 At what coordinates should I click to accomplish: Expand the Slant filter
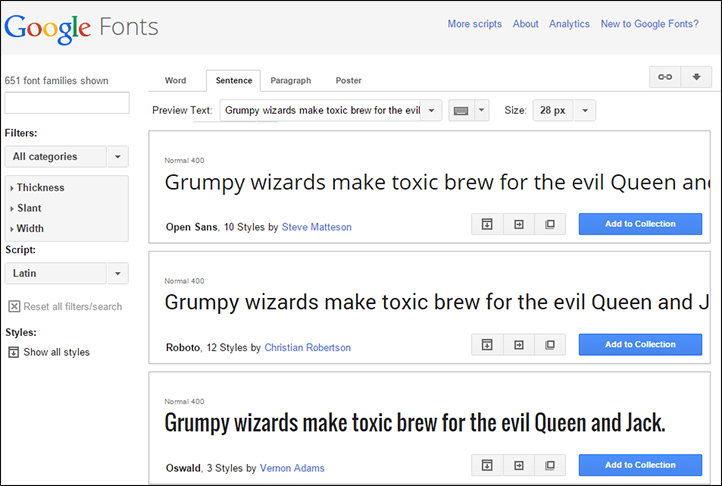[26, 208]
